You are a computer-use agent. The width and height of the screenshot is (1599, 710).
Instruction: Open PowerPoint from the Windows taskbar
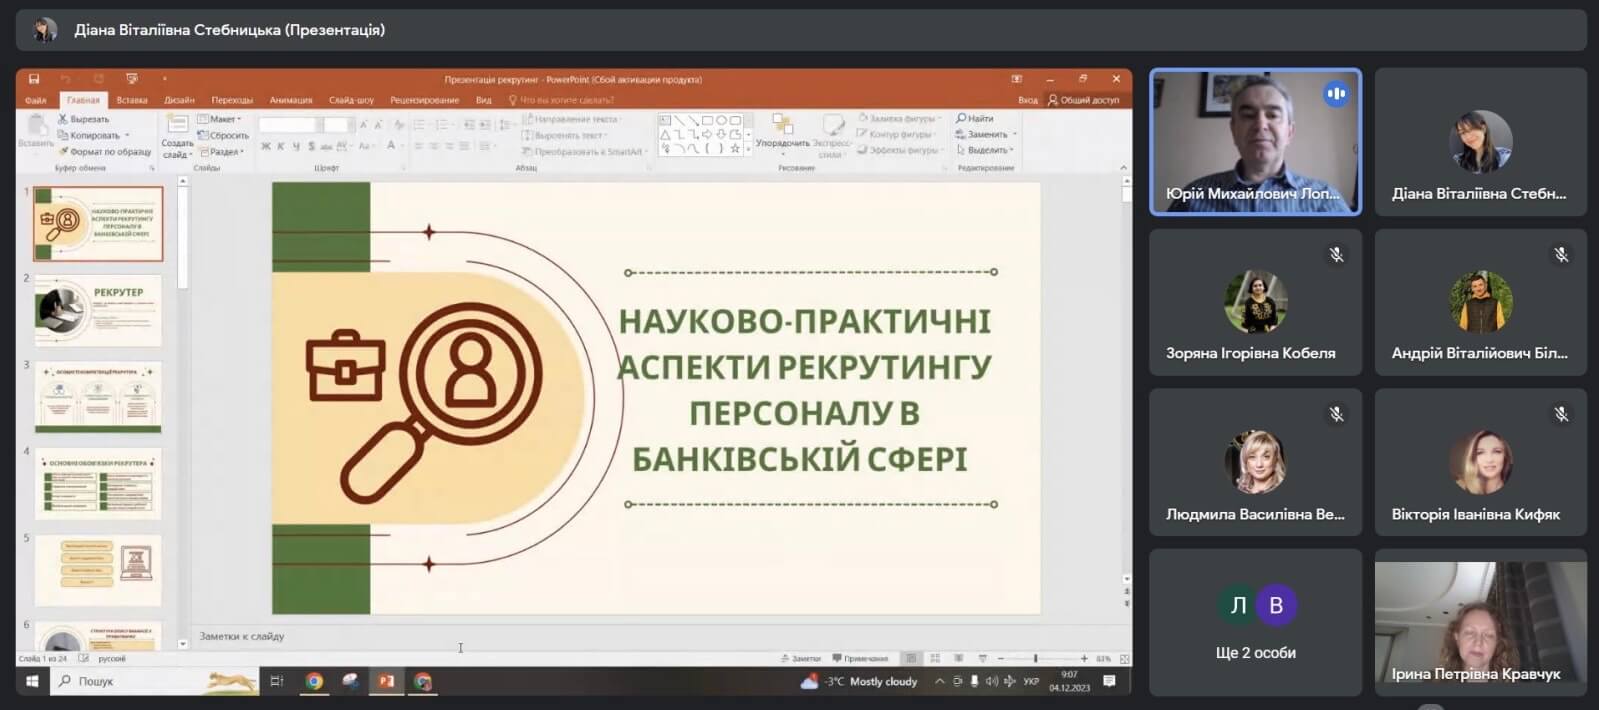click(386, 682)
